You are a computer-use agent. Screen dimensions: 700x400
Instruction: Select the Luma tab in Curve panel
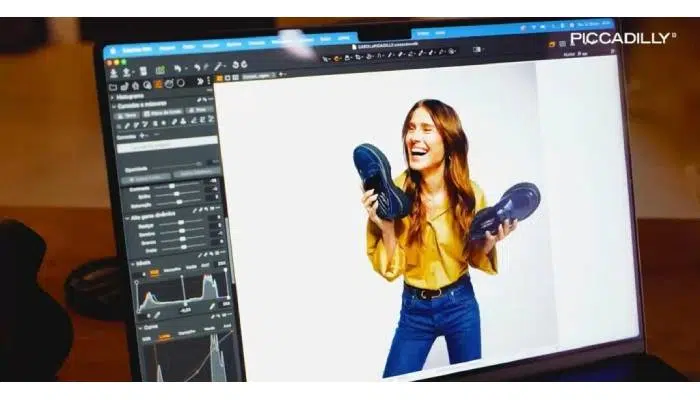163,337
